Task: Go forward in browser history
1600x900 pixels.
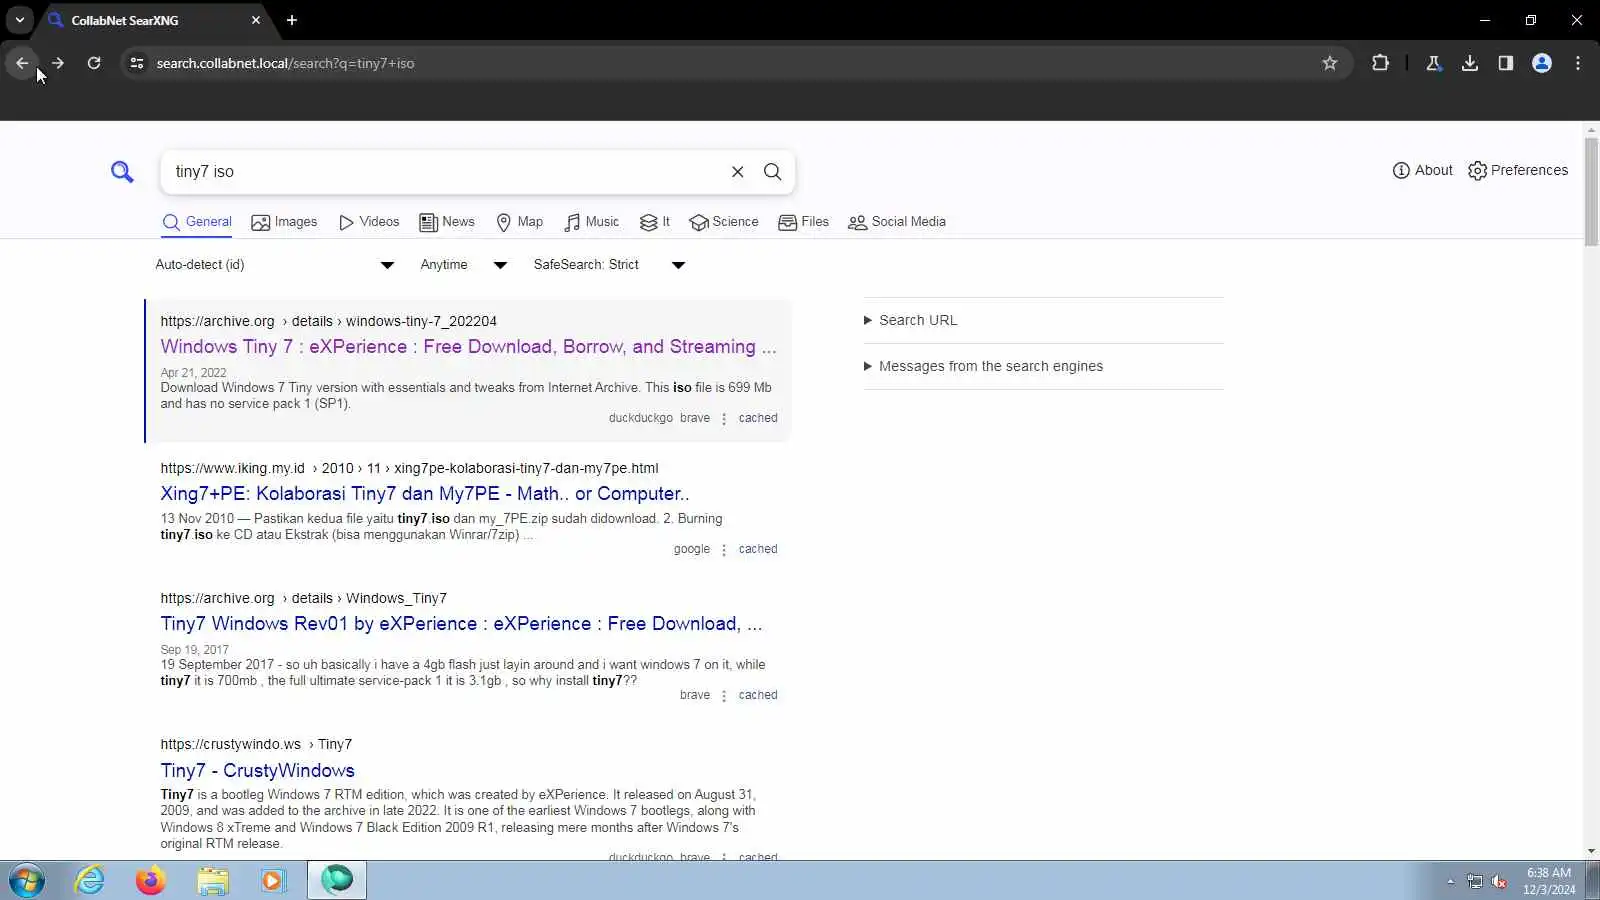Action: (58, 63)
